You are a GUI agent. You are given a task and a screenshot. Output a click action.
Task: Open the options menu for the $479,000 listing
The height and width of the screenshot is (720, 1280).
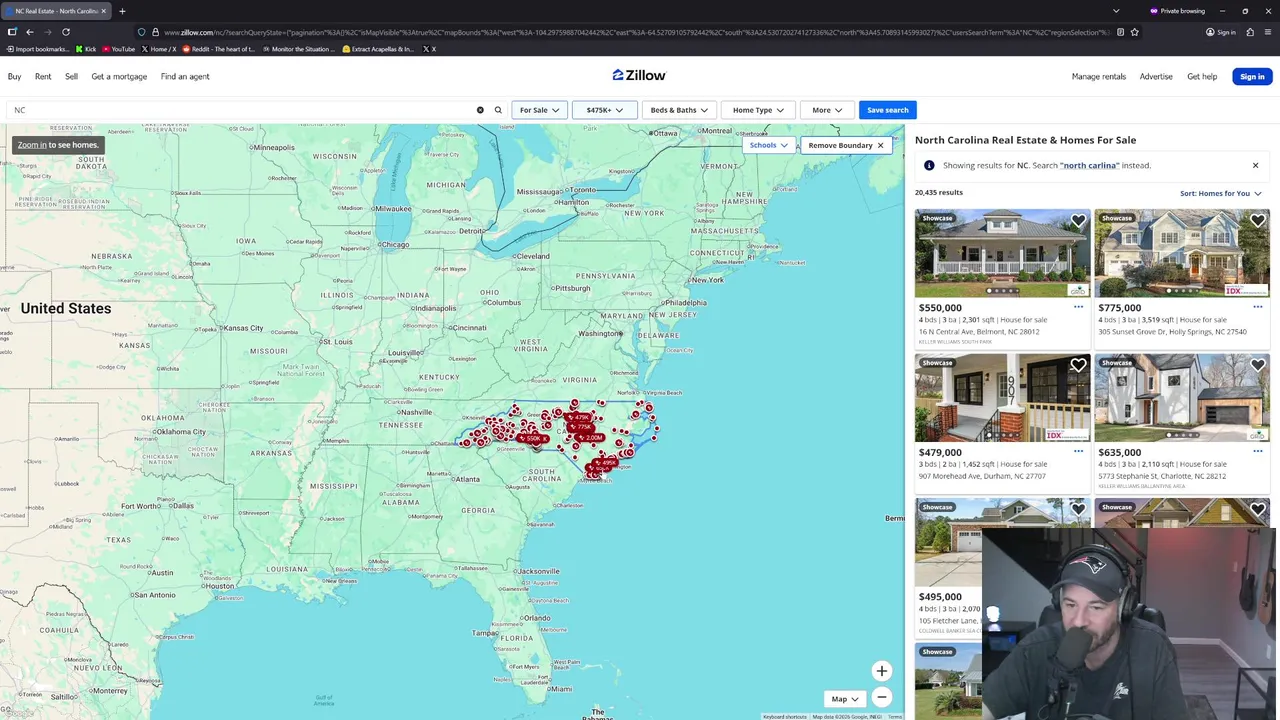[x=1078, y=451]
